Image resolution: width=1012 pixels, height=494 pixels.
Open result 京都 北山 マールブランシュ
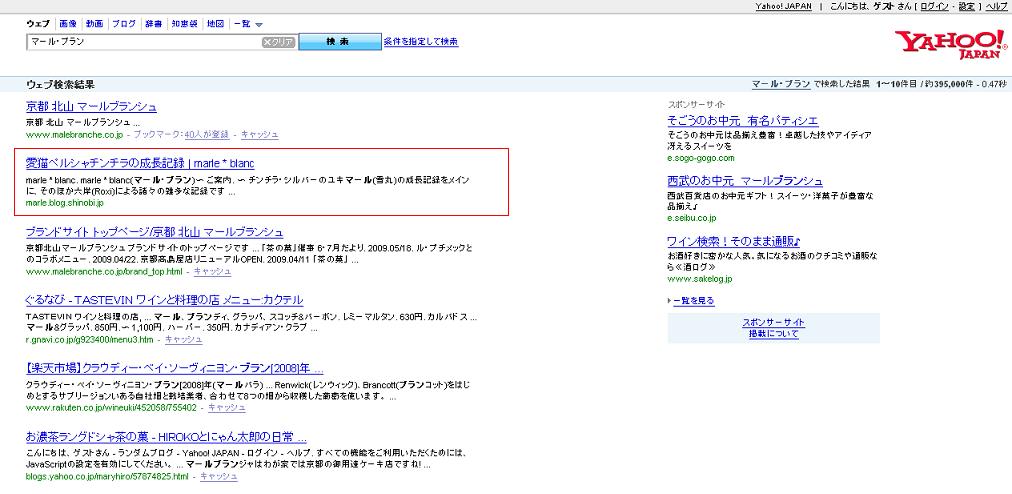(92, 107)
